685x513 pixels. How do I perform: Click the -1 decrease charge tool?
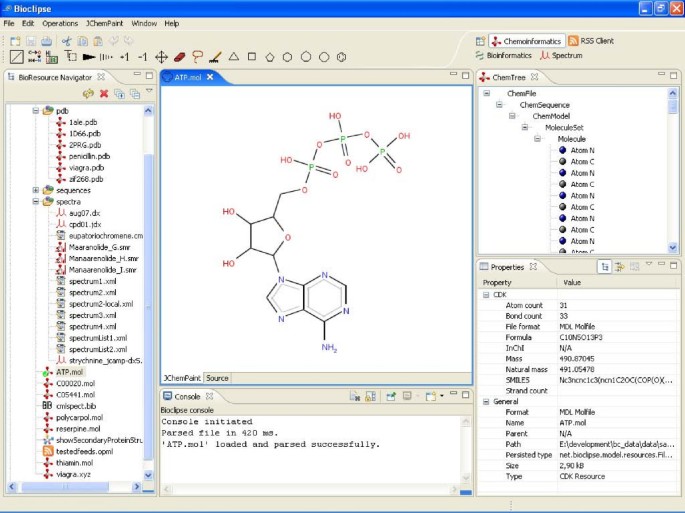(142, 57)
